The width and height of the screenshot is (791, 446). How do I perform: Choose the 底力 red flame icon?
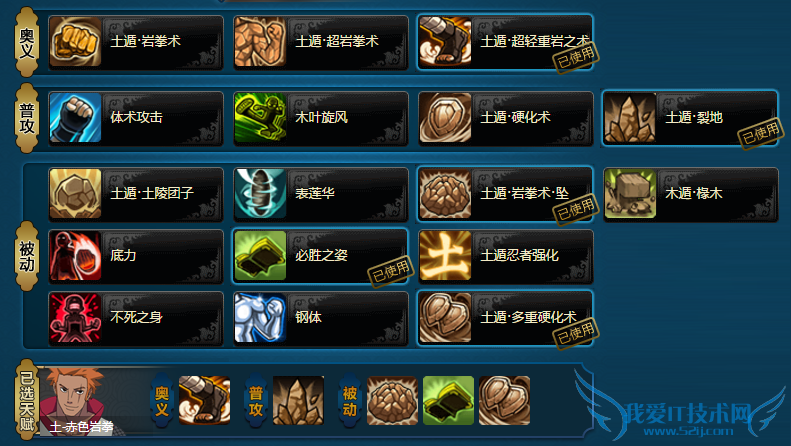[x=75, y=256]
